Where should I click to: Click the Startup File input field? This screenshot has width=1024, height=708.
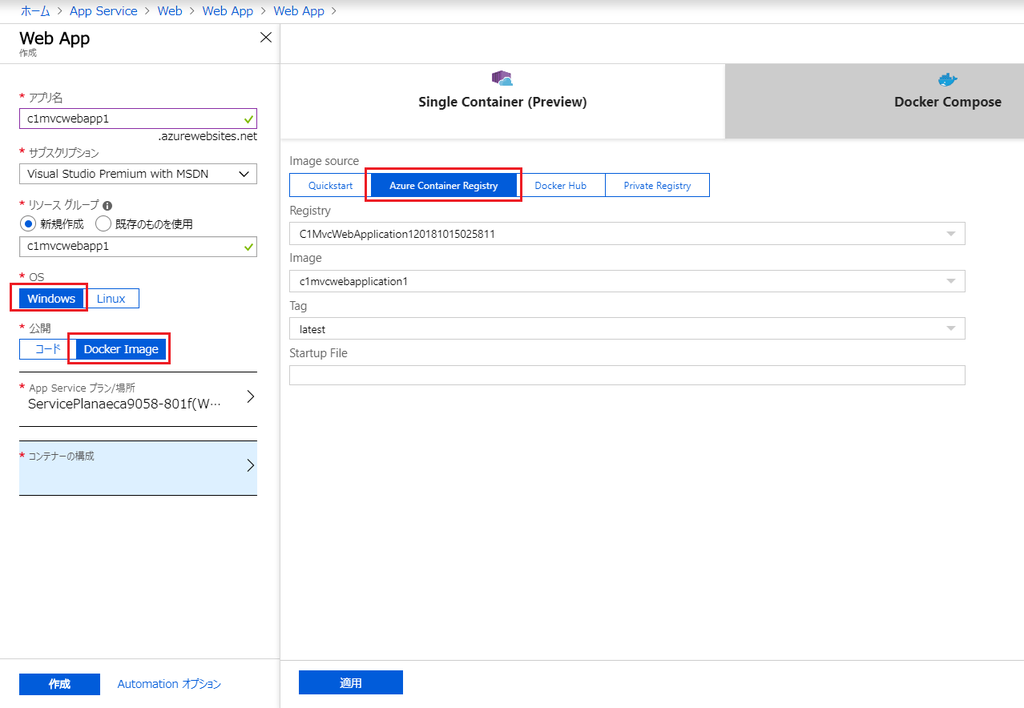[x=627, y=375]
